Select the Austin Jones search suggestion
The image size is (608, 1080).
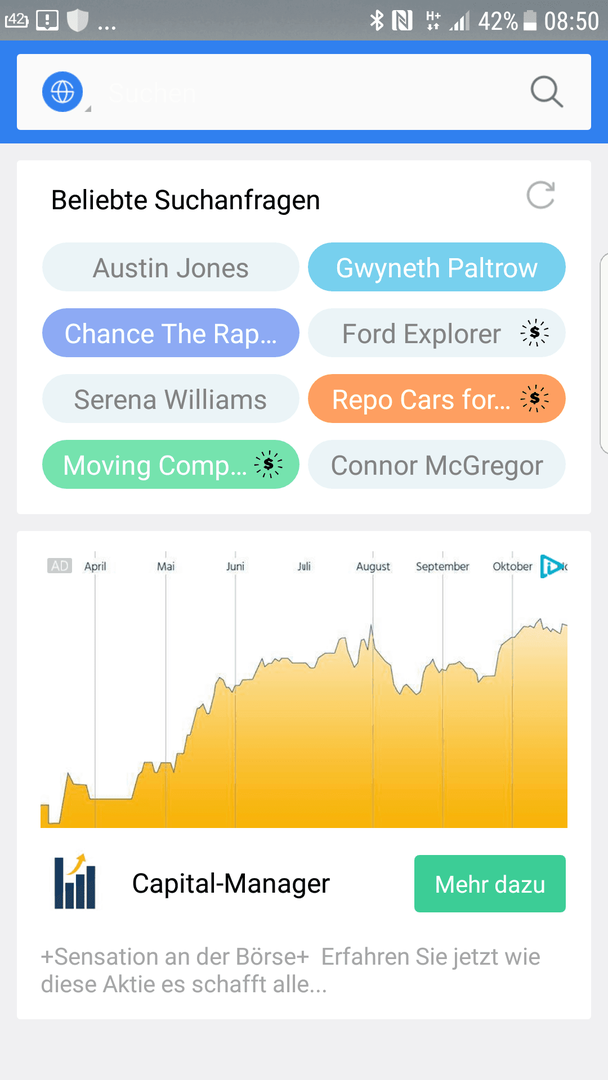[171, 267]
